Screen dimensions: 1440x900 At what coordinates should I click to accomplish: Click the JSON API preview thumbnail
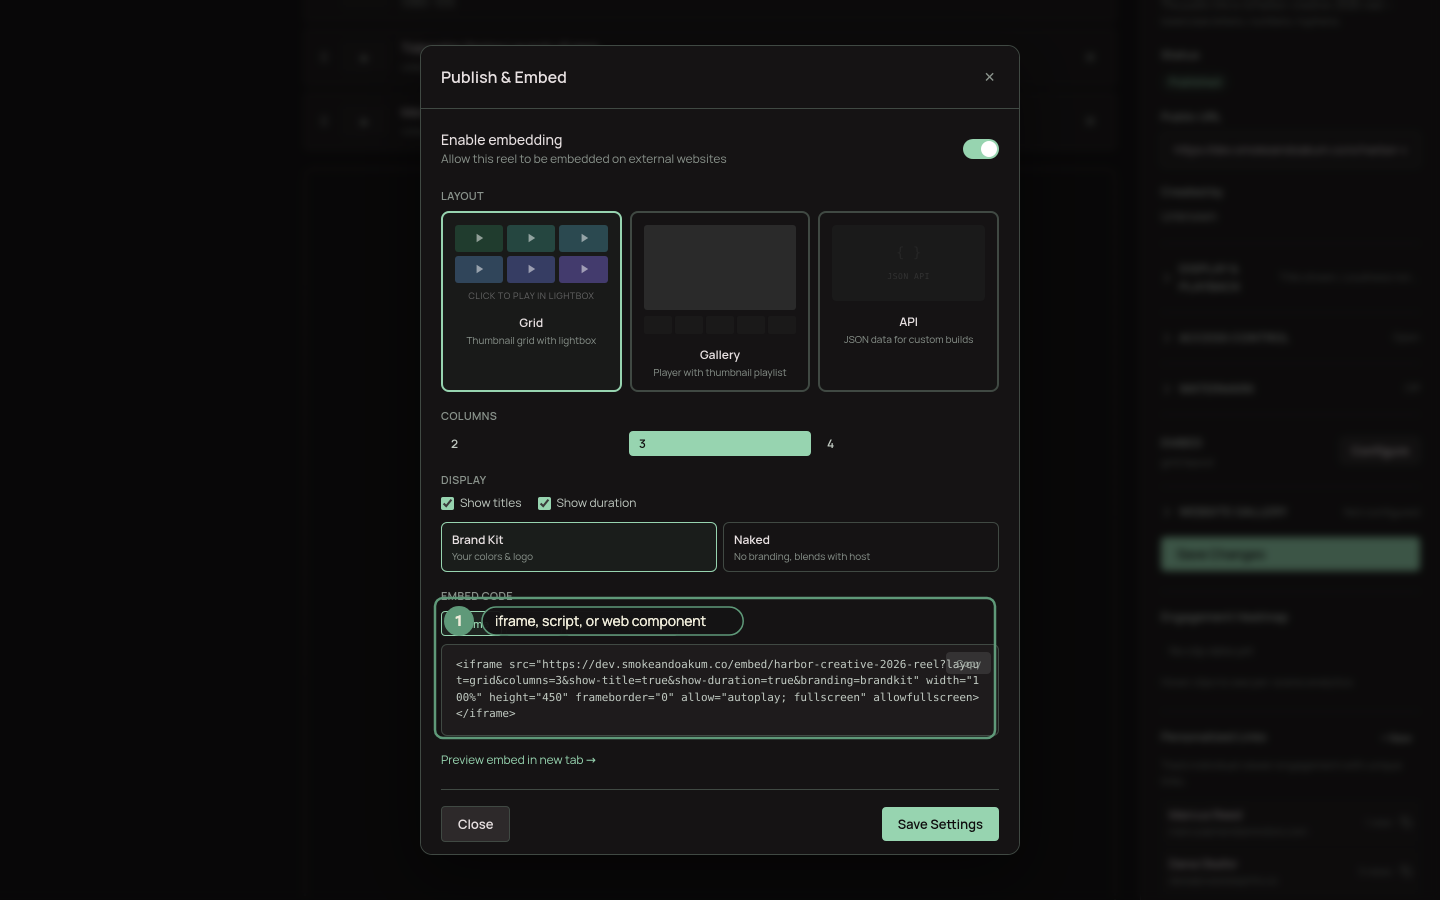tap(908, 263)
